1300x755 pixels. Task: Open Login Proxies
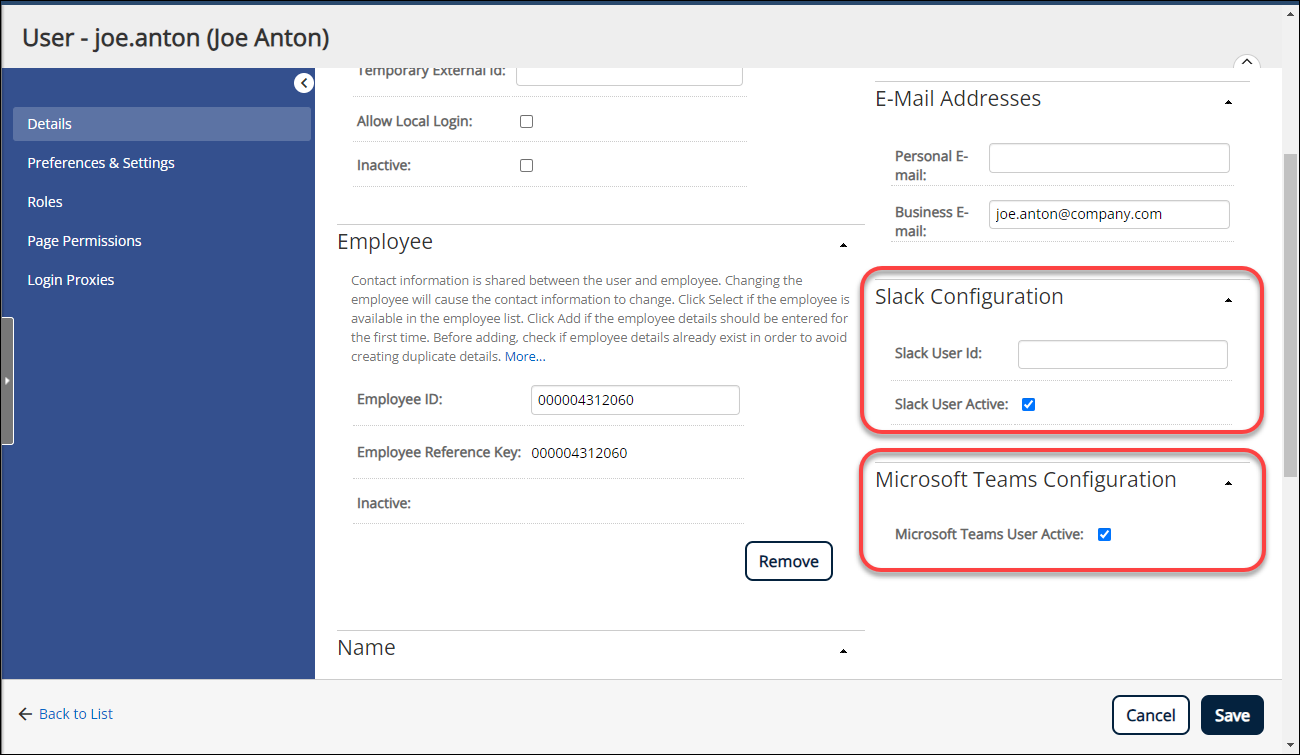71,280
